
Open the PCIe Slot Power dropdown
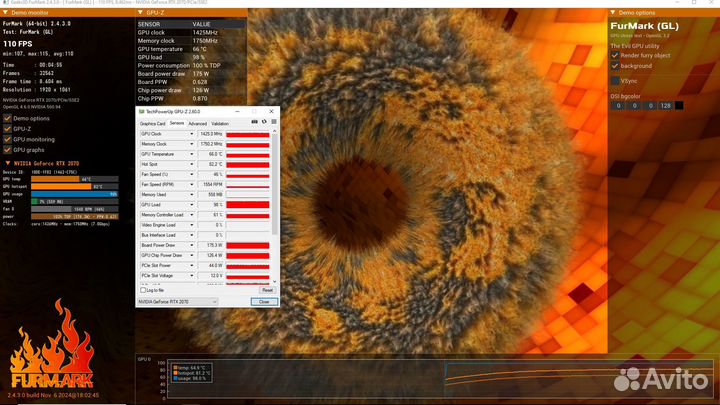[191, 265]
